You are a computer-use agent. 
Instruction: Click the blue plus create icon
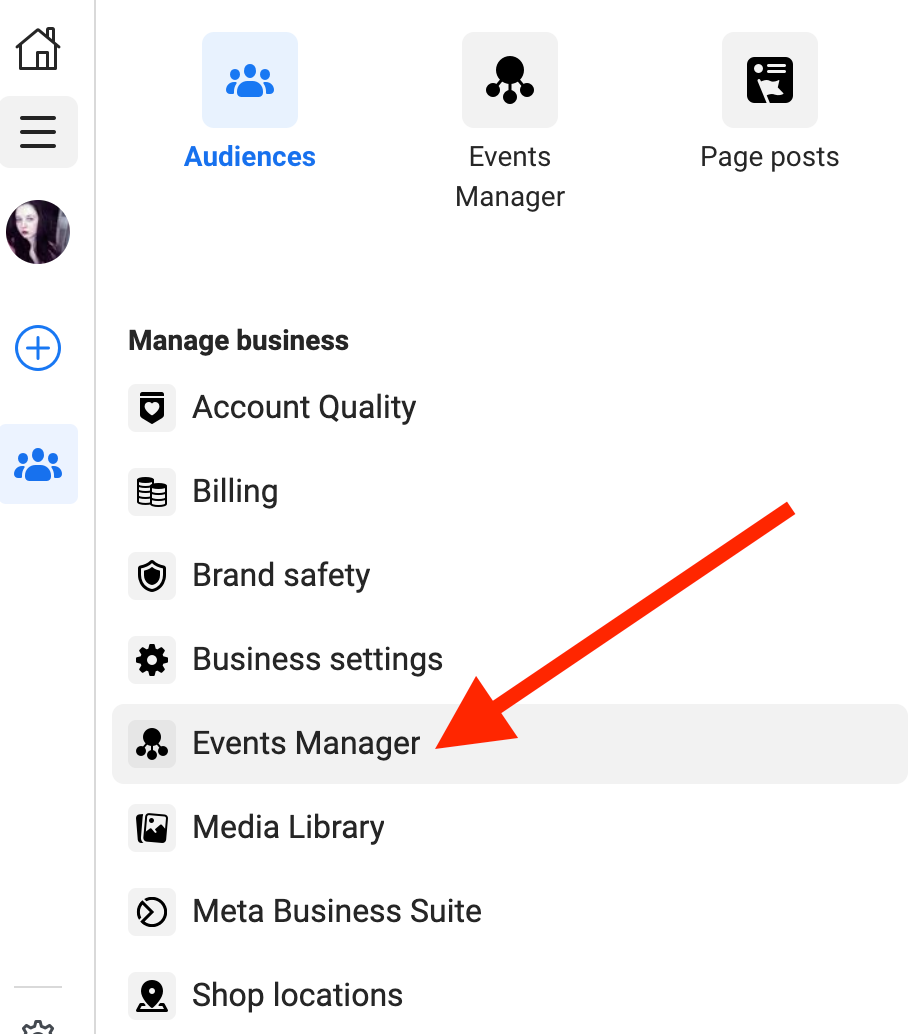[x=38, y=348]
